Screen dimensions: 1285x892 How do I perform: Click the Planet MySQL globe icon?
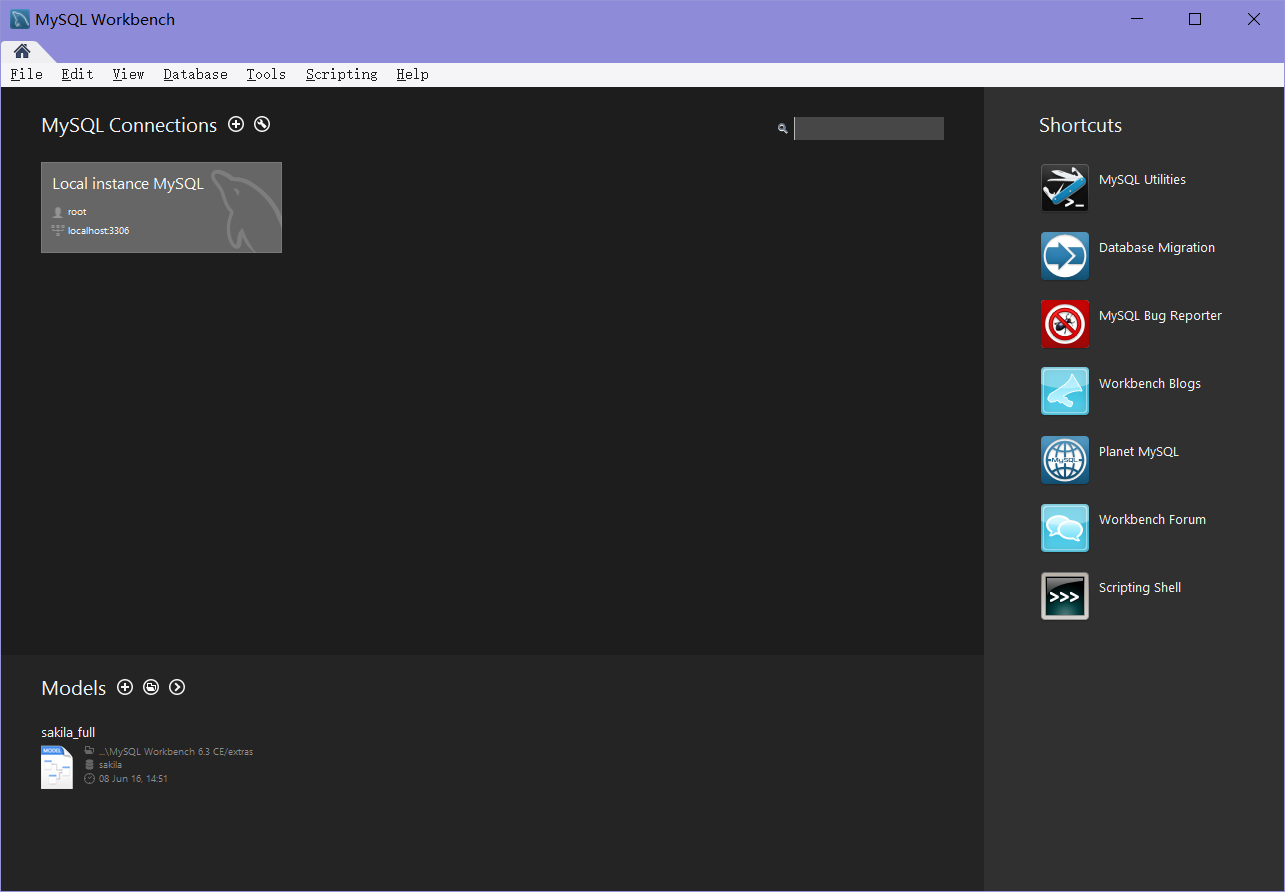(1064, 460)
